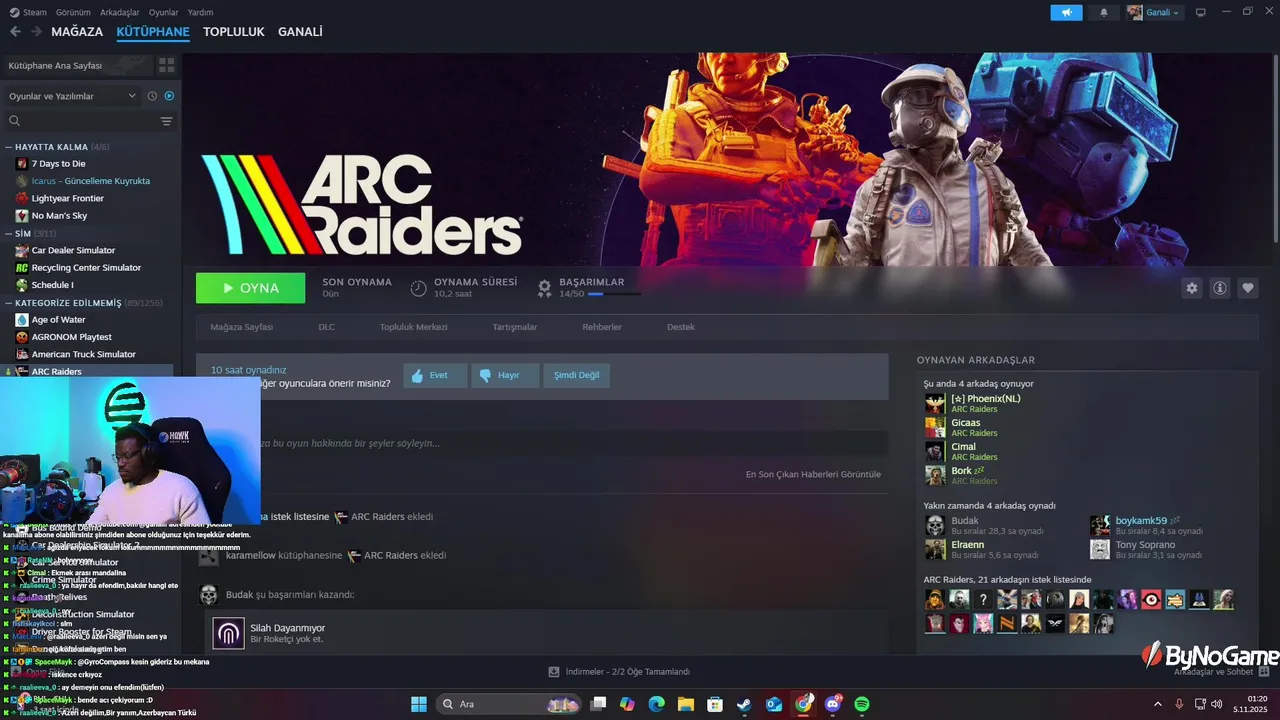Open DLC game tab
The width and height of the screenshot is (1280, 720).
327,327
